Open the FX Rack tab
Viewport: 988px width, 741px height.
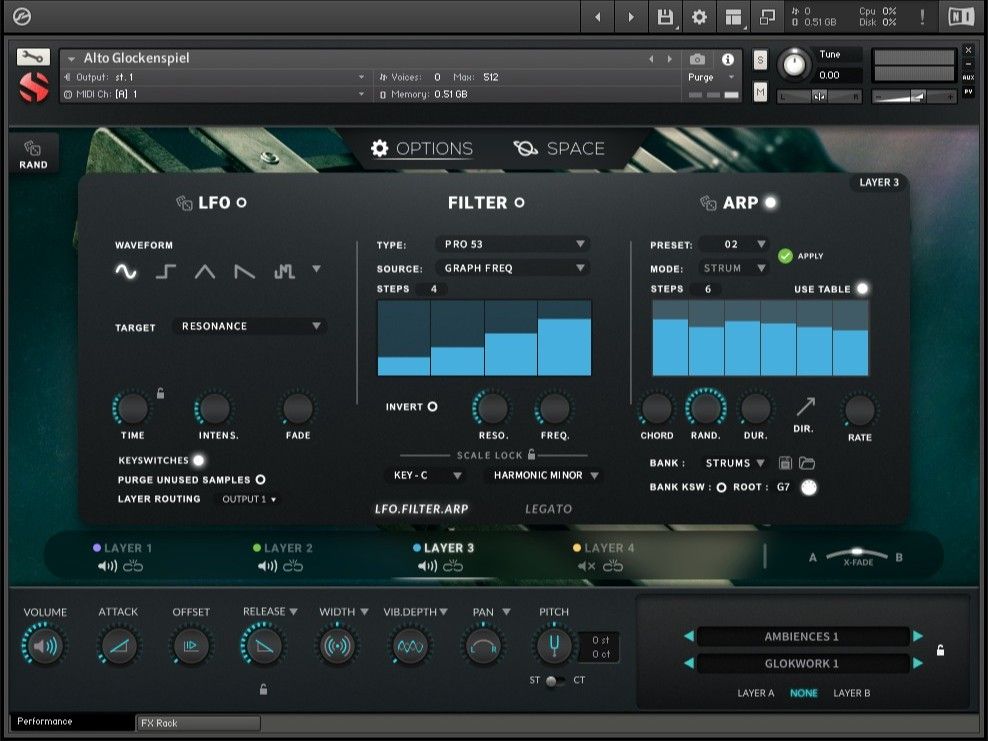(x=196, y=723)
